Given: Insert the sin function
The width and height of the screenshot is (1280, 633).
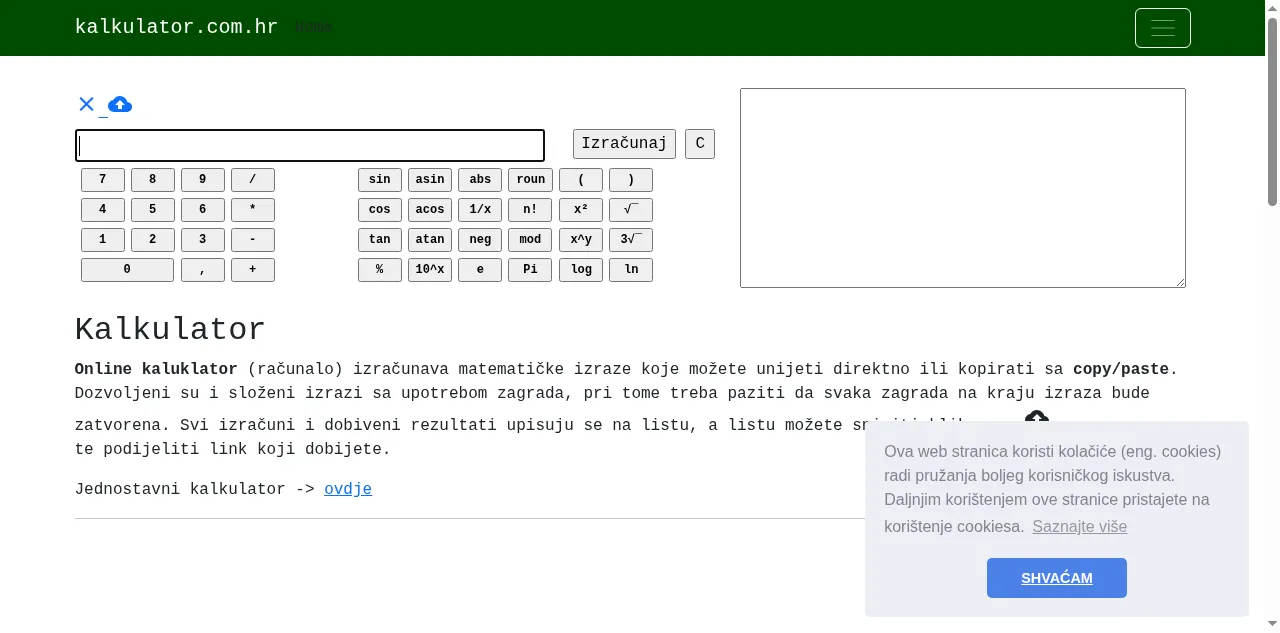Looking at the screenshot, I should pyautogui.click(x=380, y=180).
